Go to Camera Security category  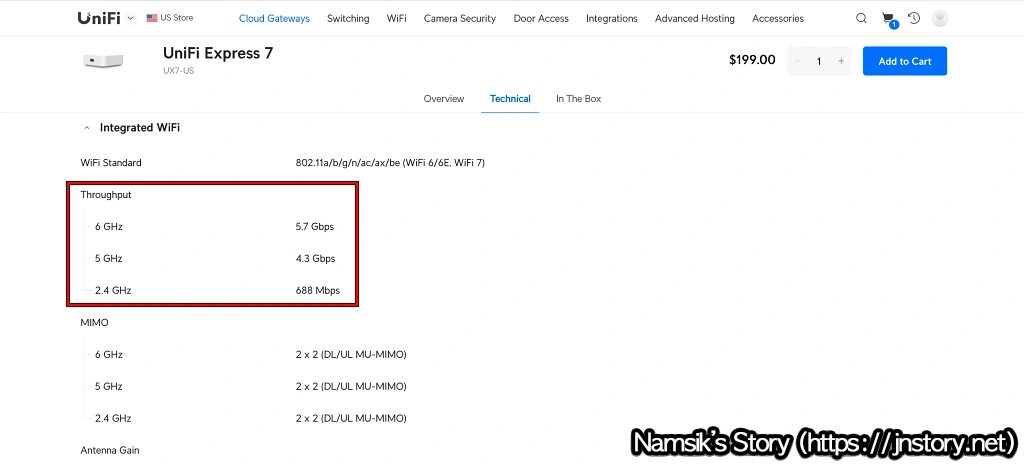tap(459, 18)
